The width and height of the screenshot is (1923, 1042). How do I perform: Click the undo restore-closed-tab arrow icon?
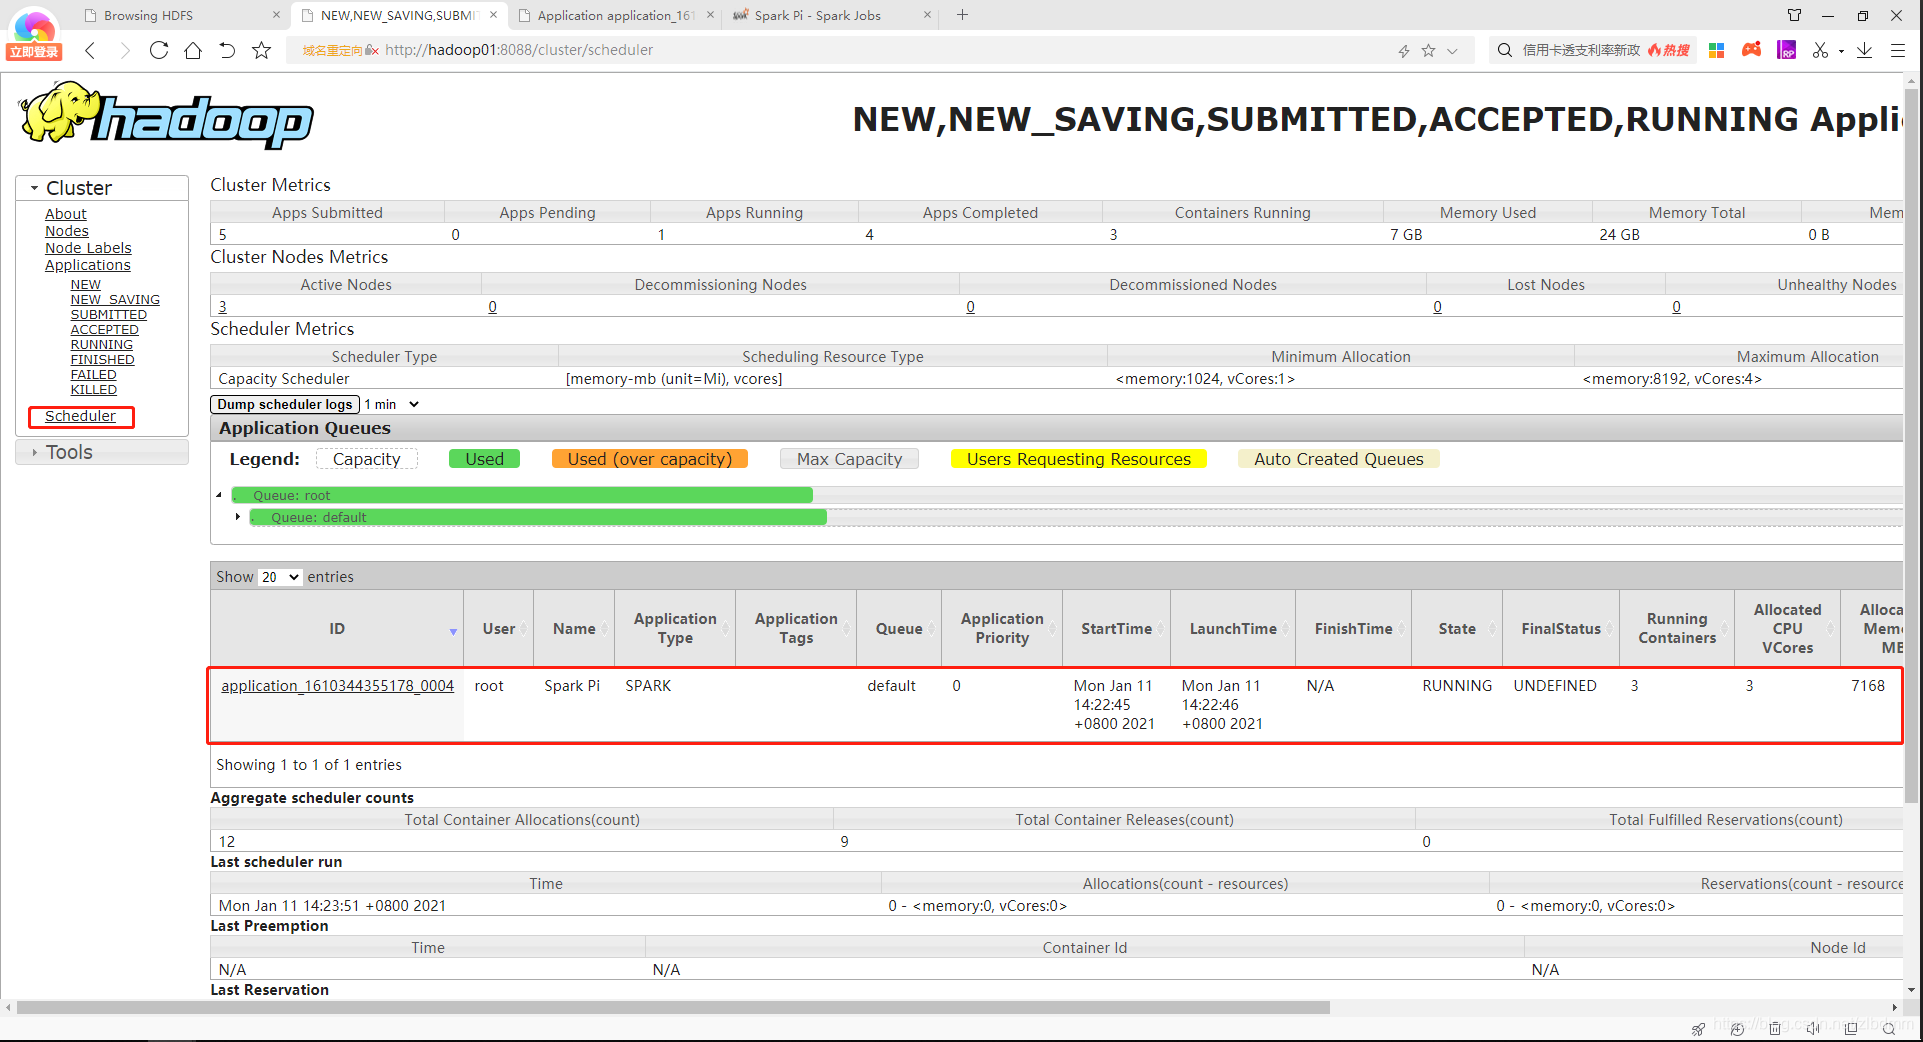pos(227,50)
